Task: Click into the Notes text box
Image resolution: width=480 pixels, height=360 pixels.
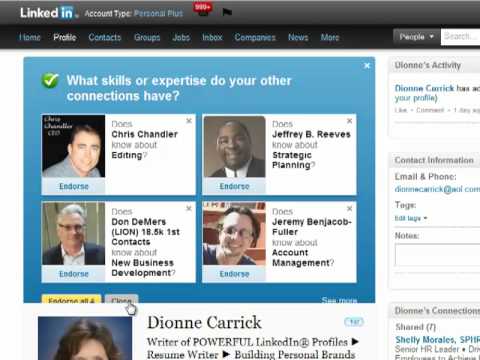Action: click(437, 254)
